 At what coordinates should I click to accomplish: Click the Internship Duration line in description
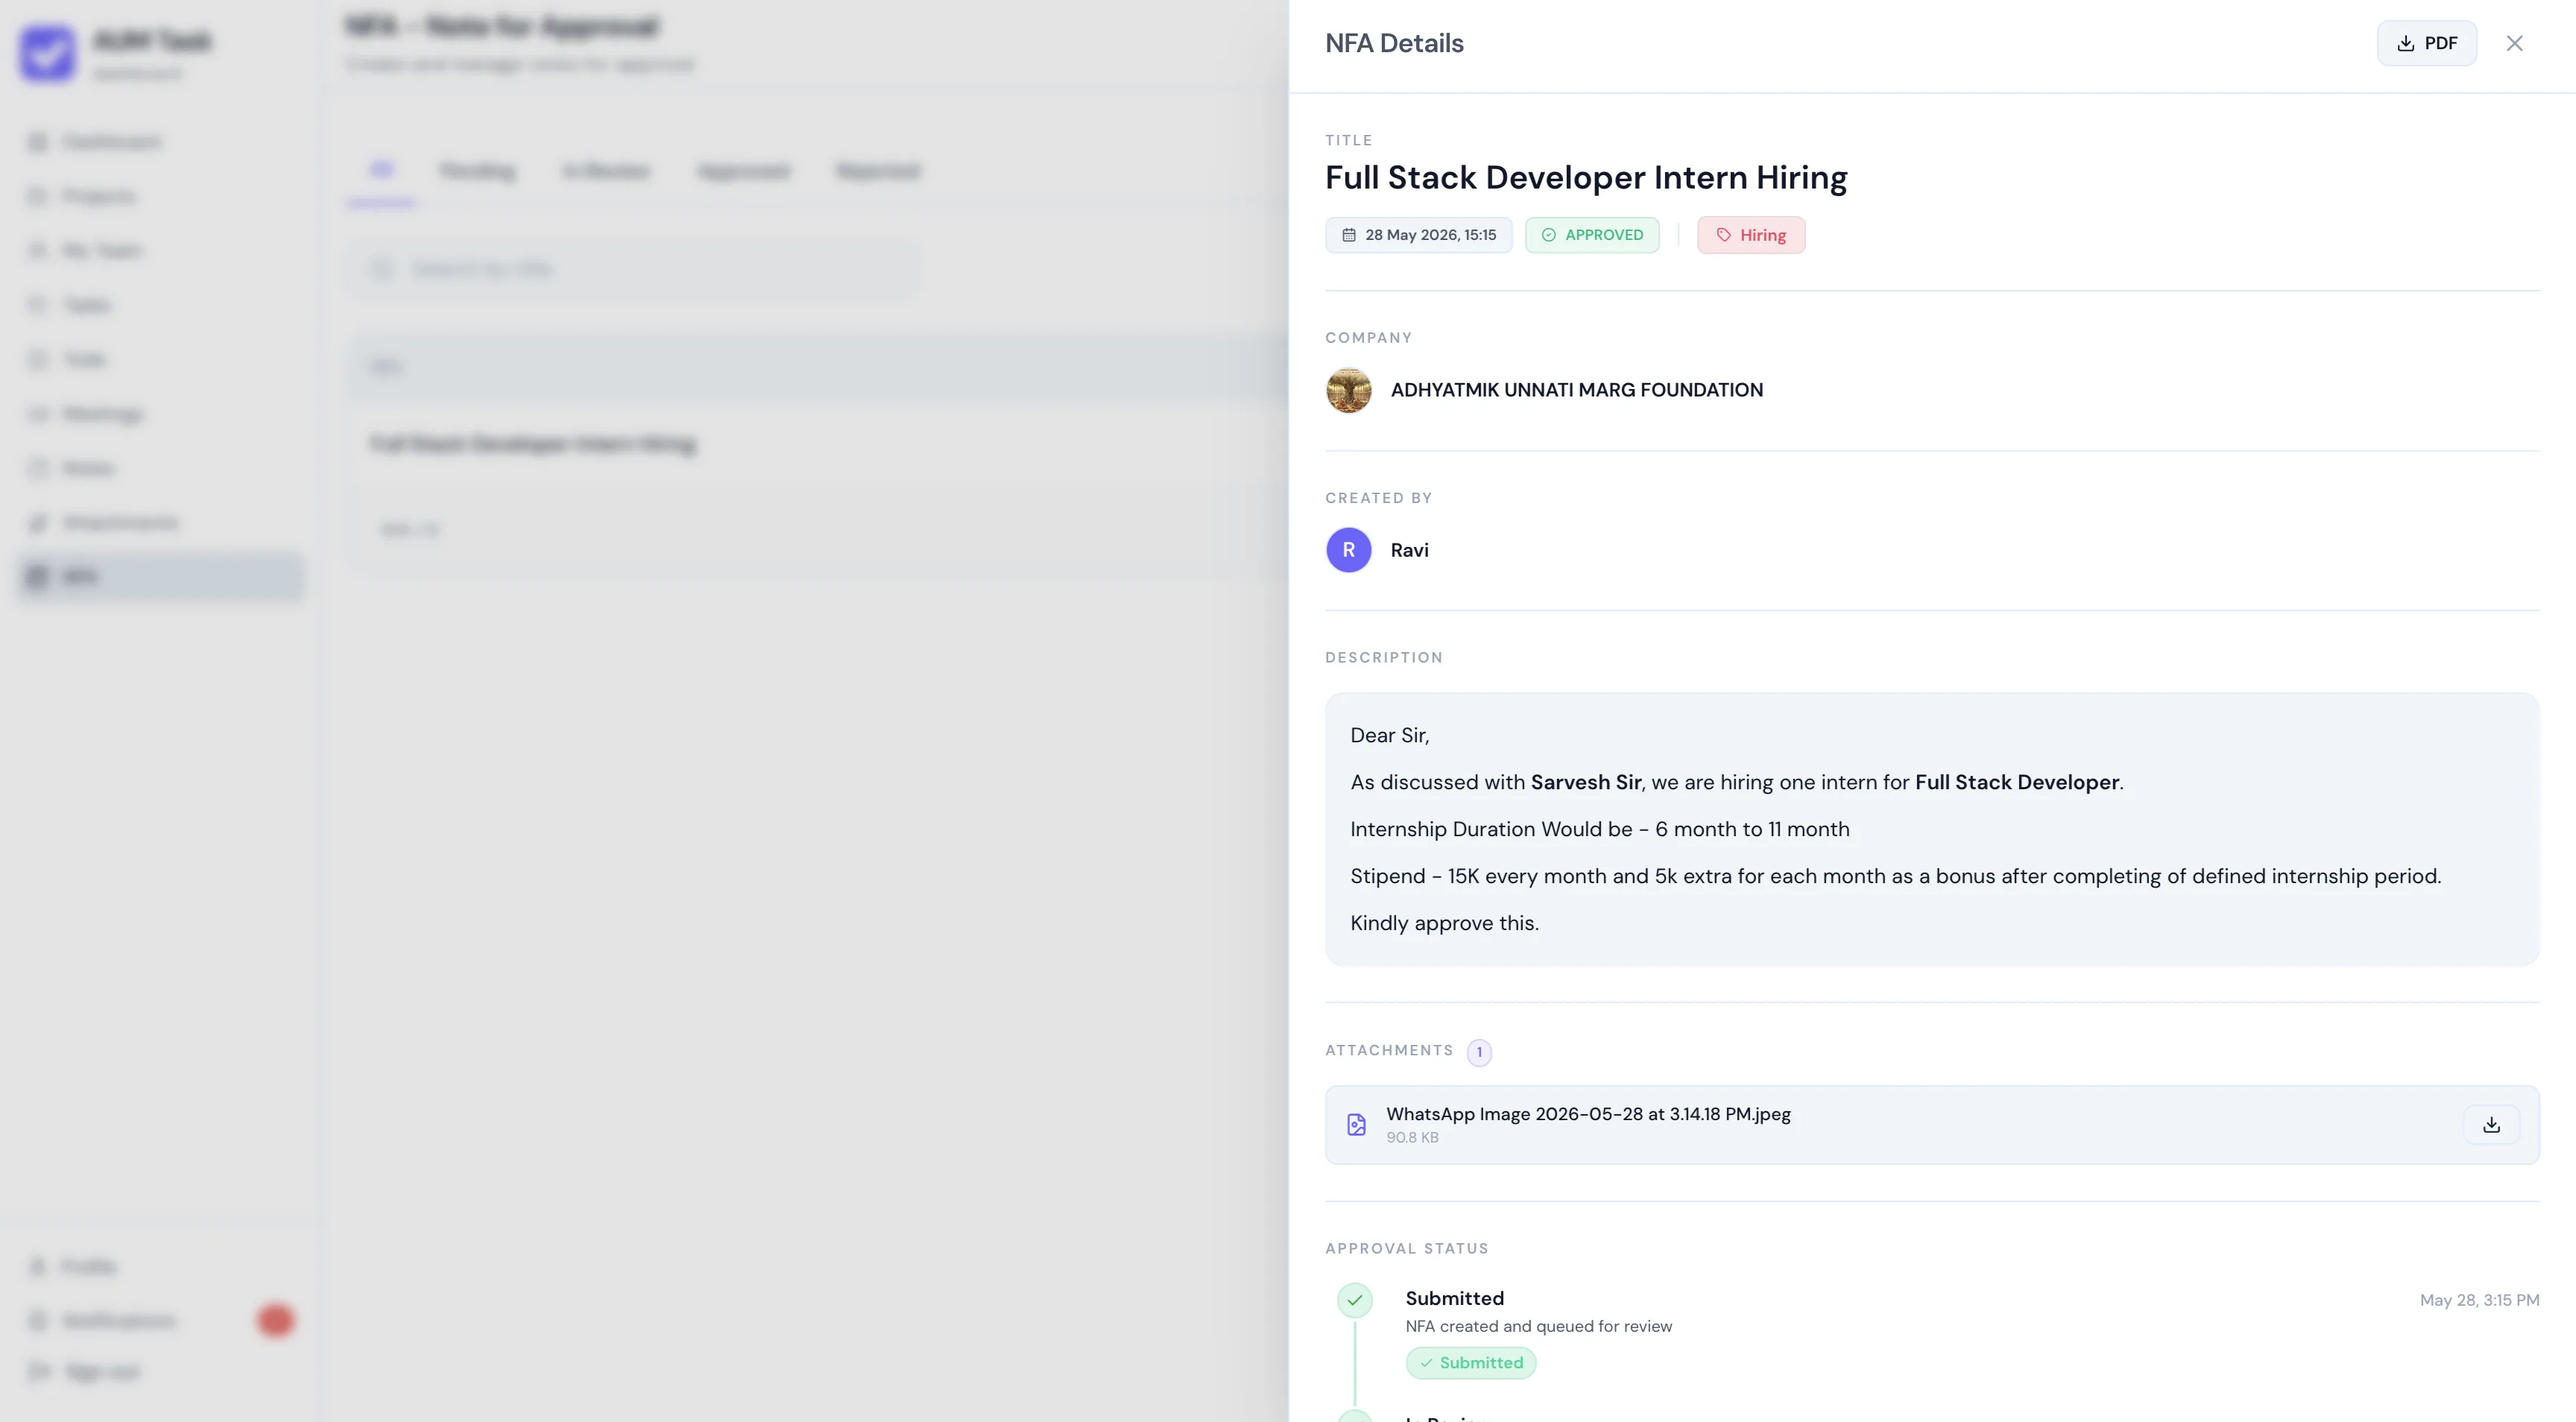click(x=1599, y=829)
